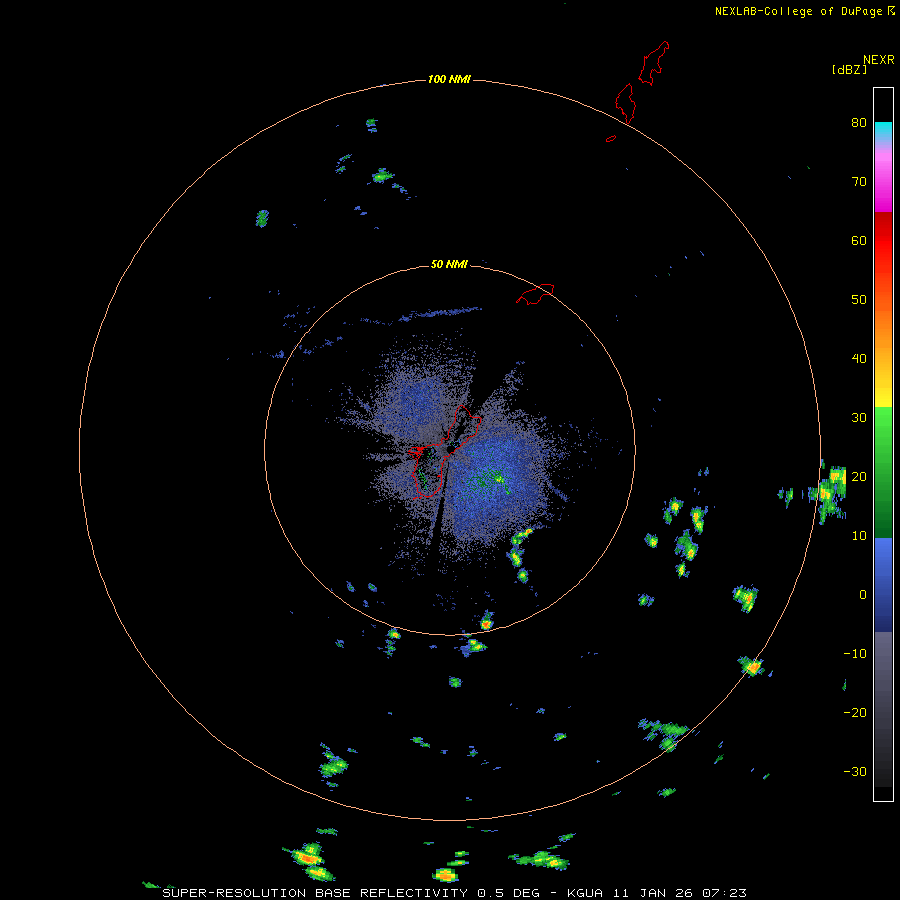
Task: Click the bright green segment of color bar
Action: tap(883, 430)
